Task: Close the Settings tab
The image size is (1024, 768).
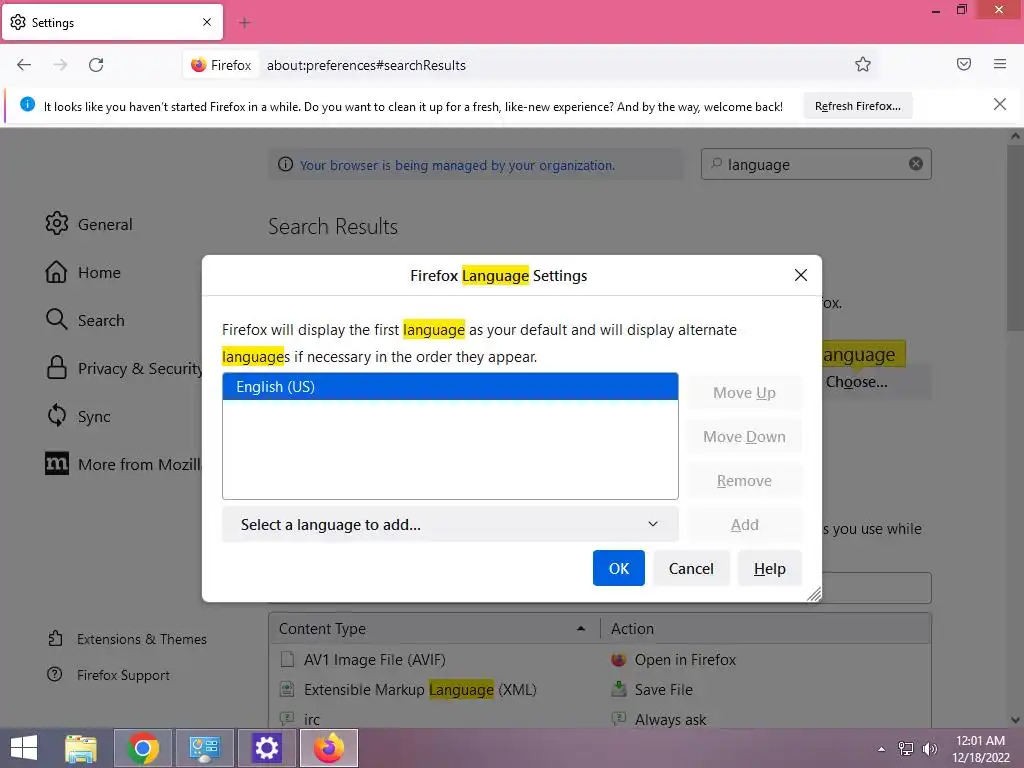Action: (x=207, y=22)
